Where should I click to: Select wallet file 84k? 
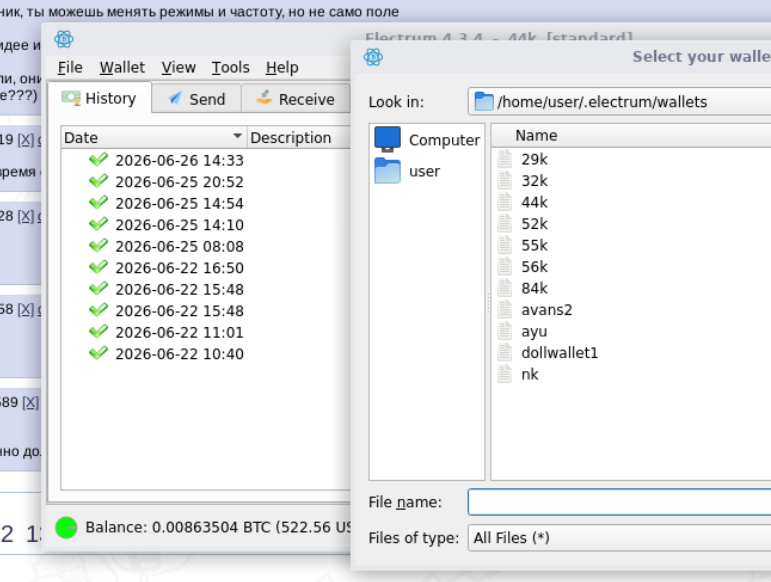pos(534,288)
